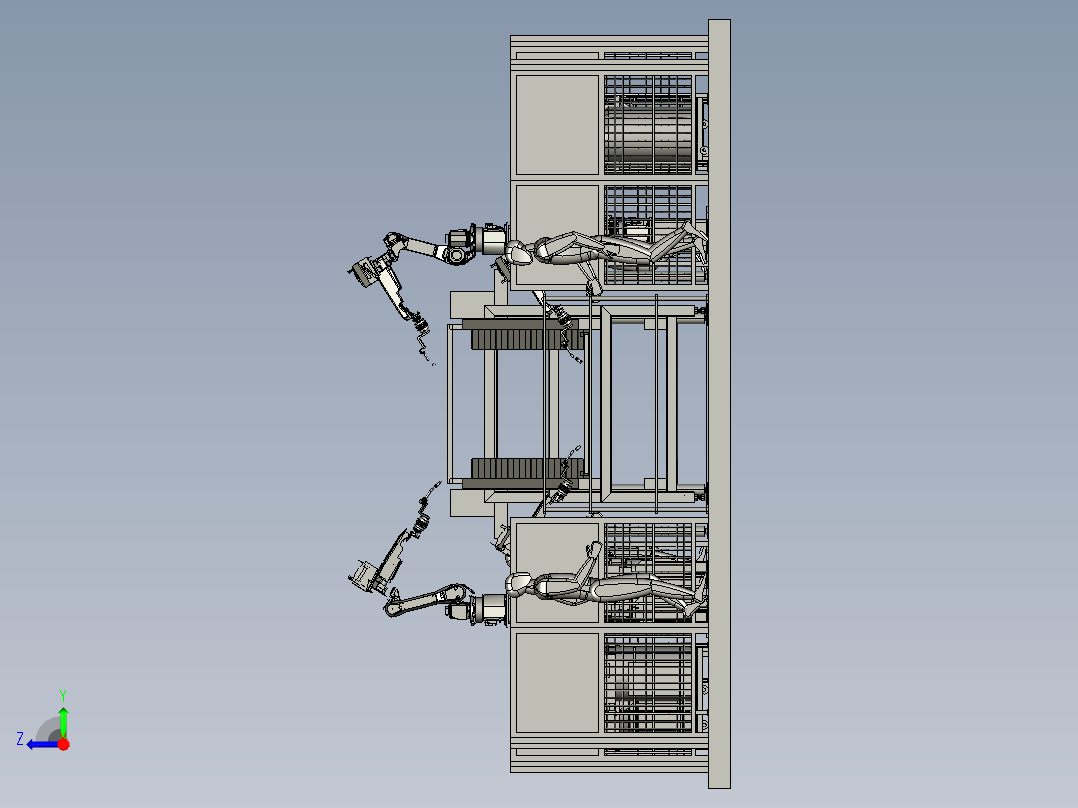Pick the upper mannequin's head
1078x808 pixels.
pyautogui.click(x=518, y=254)
